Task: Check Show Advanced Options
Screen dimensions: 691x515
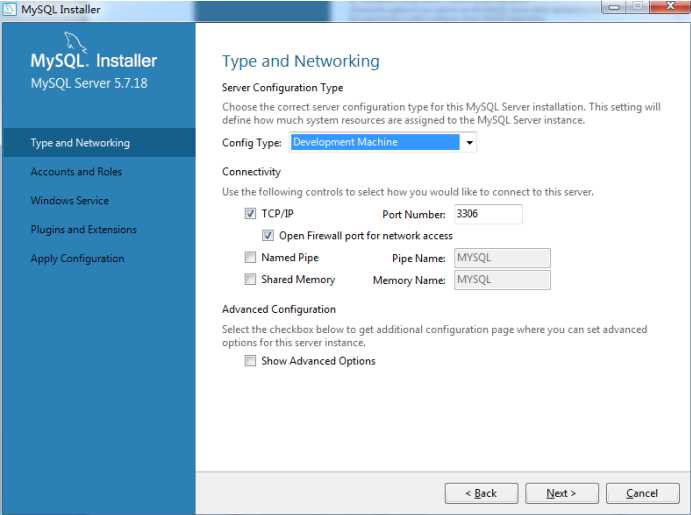Action: click(x=250, y=361)
